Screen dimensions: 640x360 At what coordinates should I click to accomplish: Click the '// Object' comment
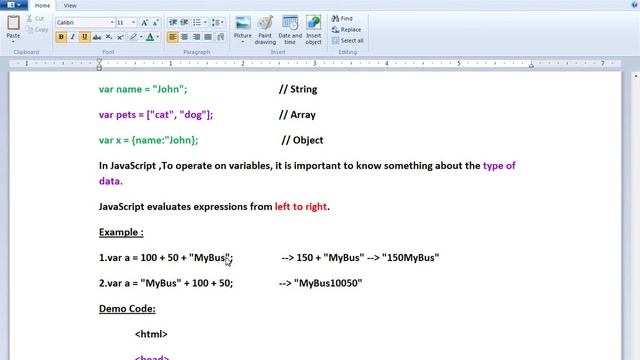(x=302, y=140)
